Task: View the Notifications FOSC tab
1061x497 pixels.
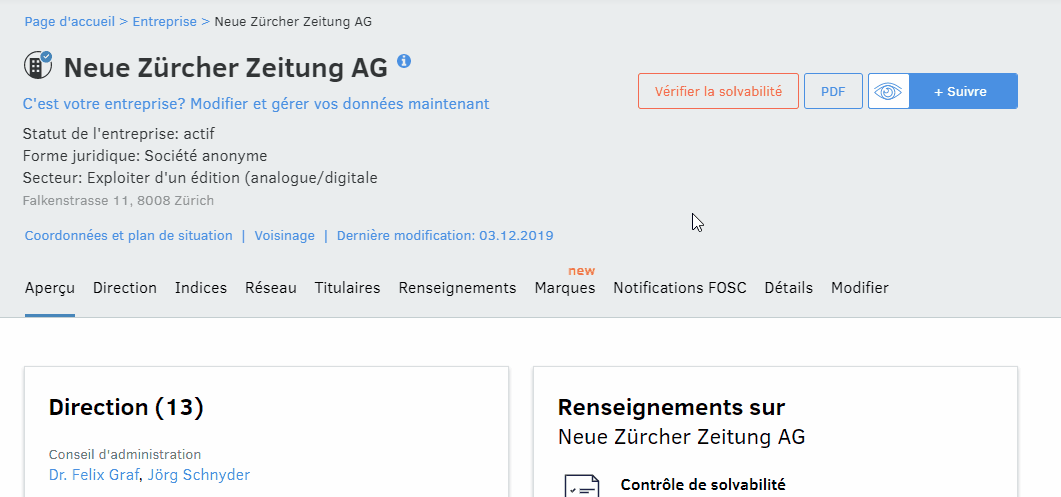Action: [x=680, y=288]
